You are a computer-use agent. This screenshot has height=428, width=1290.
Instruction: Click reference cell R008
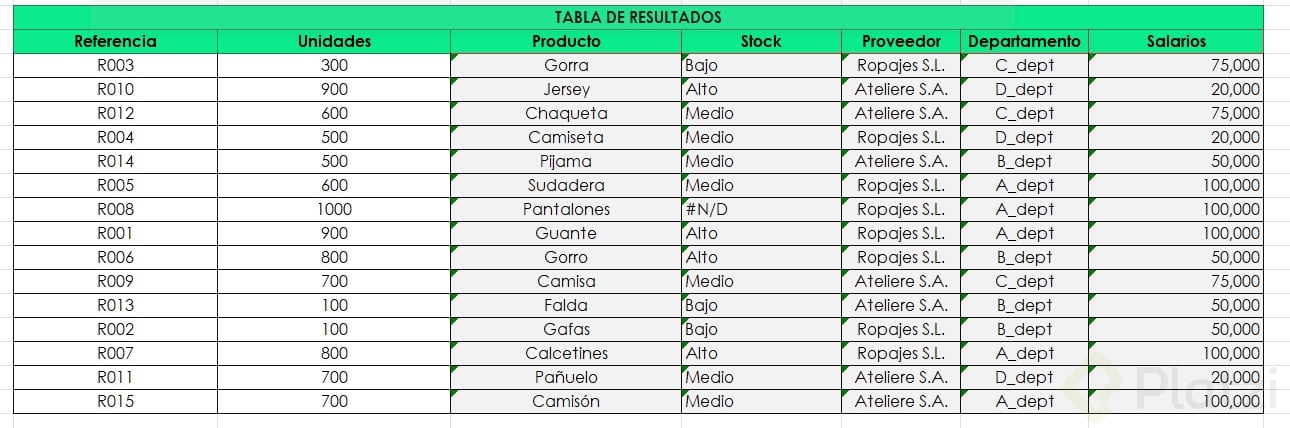[x=115, y=210]
